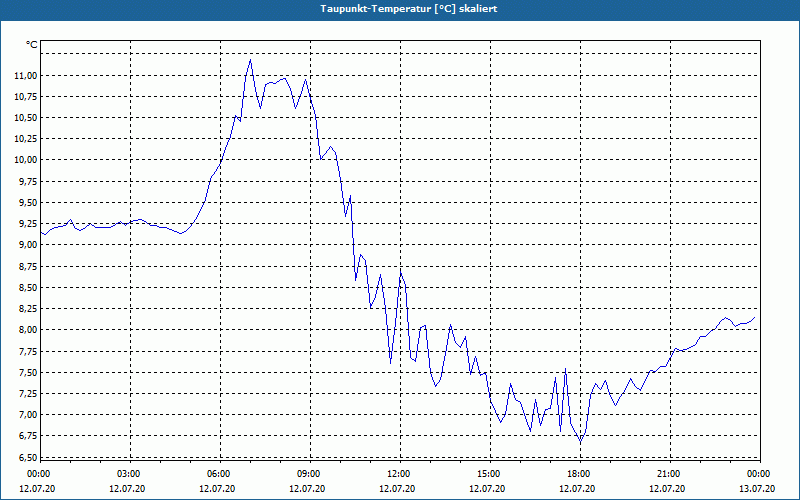Click the 8,25 y-axis value
The height and width of the screenshot is (500, 800).
tap(28, 309)
